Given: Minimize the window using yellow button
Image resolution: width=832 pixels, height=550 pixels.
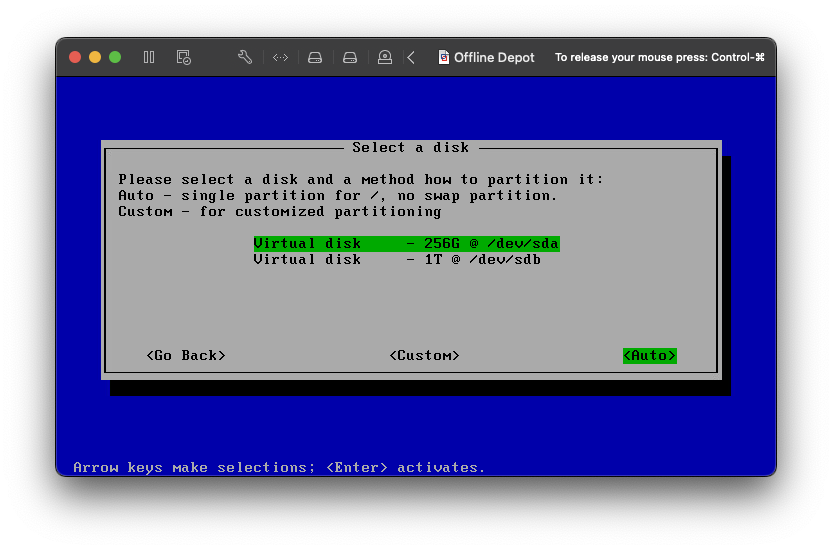Looking at the screenshot, I should pyautogui.click(x=95, y=57).
